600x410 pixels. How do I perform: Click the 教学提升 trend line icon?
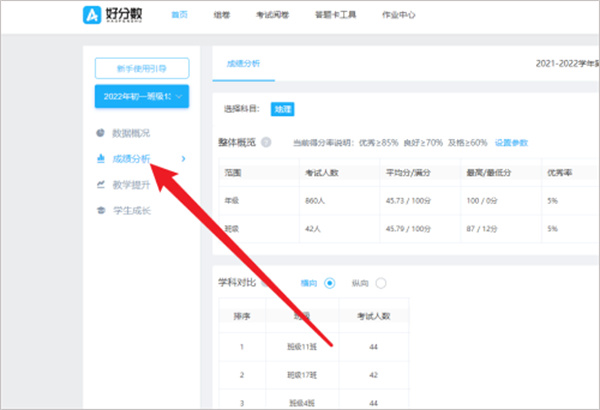click(101, 185)
